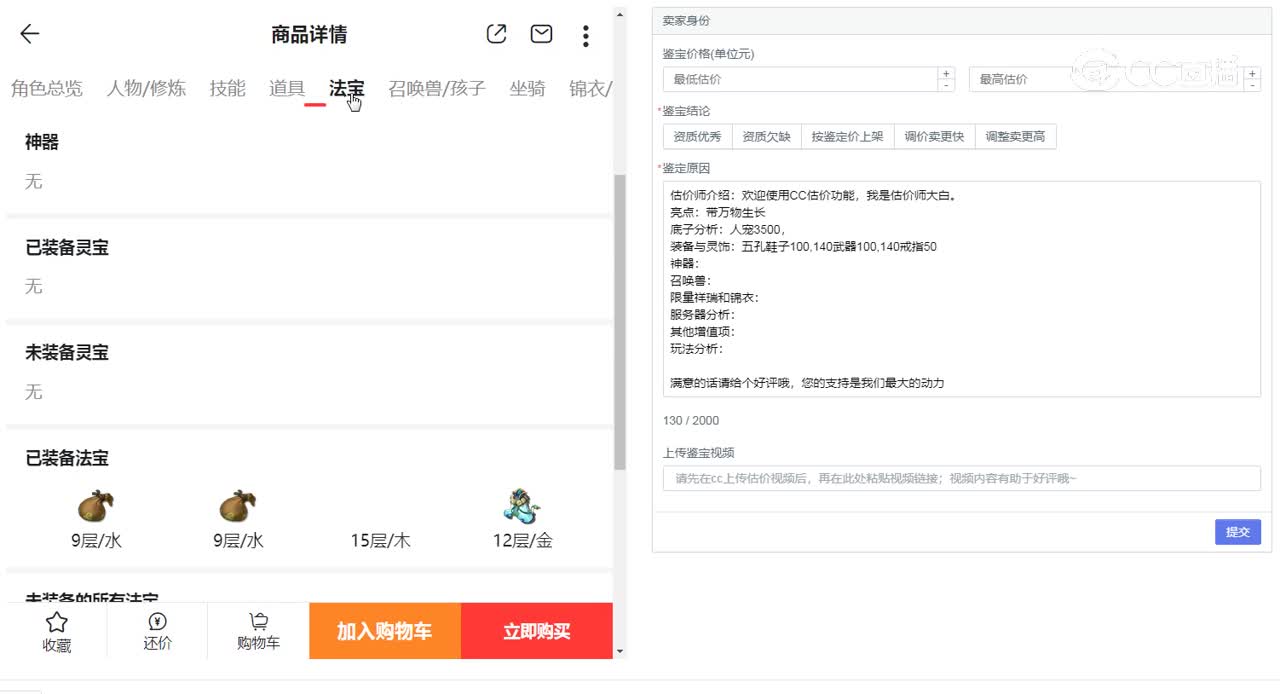Viewport: 1280px width, 694px height.
Task: Switch to the 法宝 tab
Action: pyautogui.click(x=347, y=88)
